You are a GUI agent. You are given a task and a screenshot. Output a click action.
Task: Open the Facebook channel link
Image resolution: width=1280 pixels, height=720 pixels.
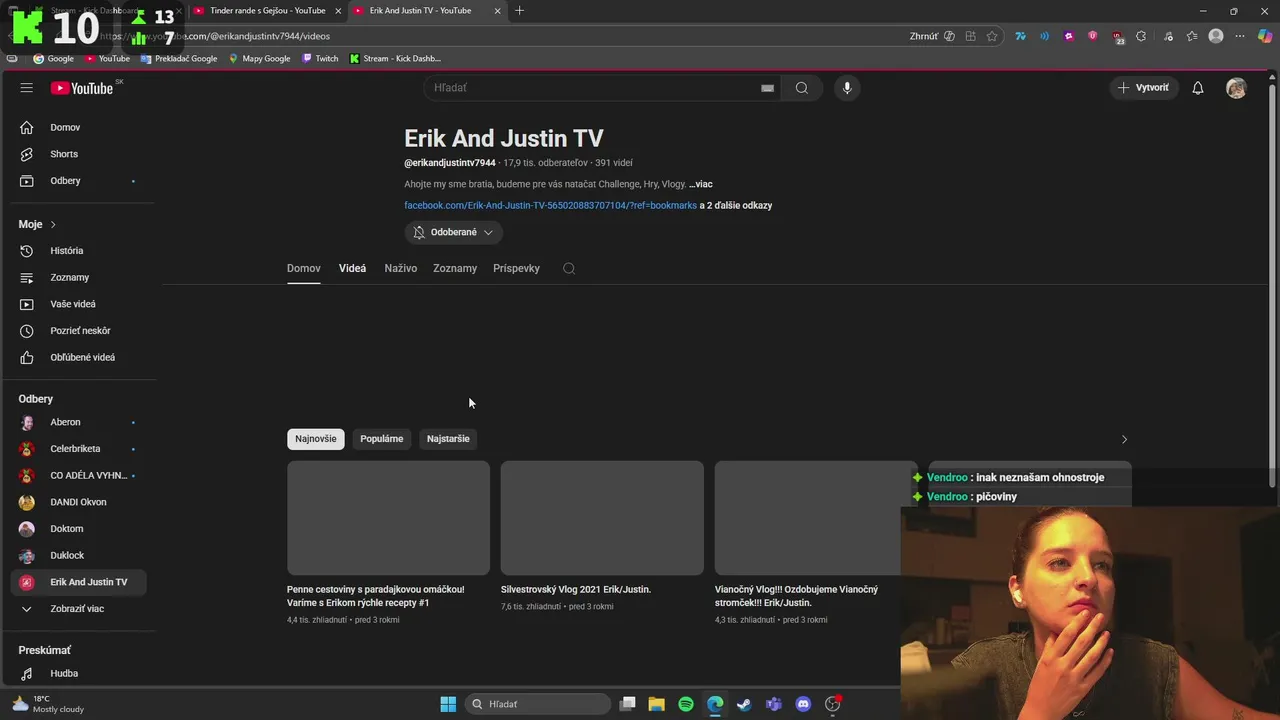click(x=550, y=206)
